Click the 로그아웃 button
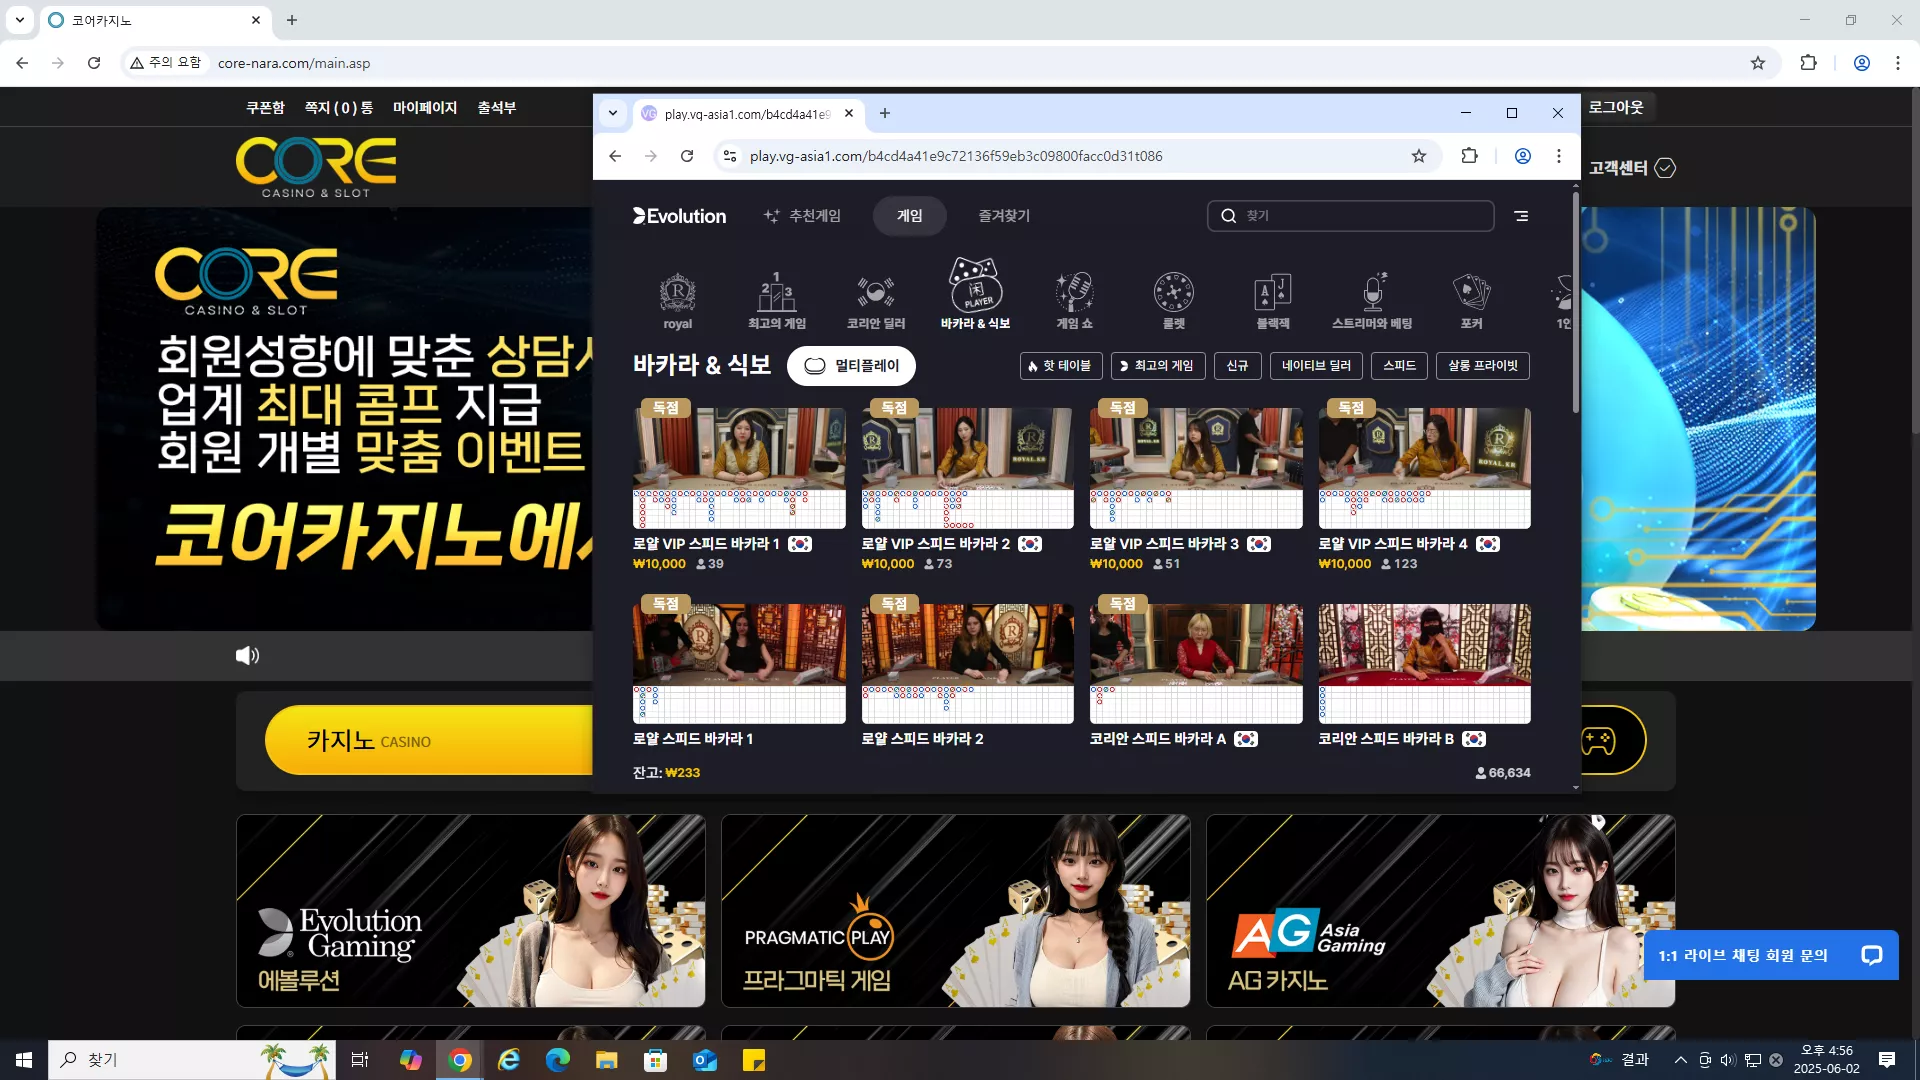 pos(1616,107)
